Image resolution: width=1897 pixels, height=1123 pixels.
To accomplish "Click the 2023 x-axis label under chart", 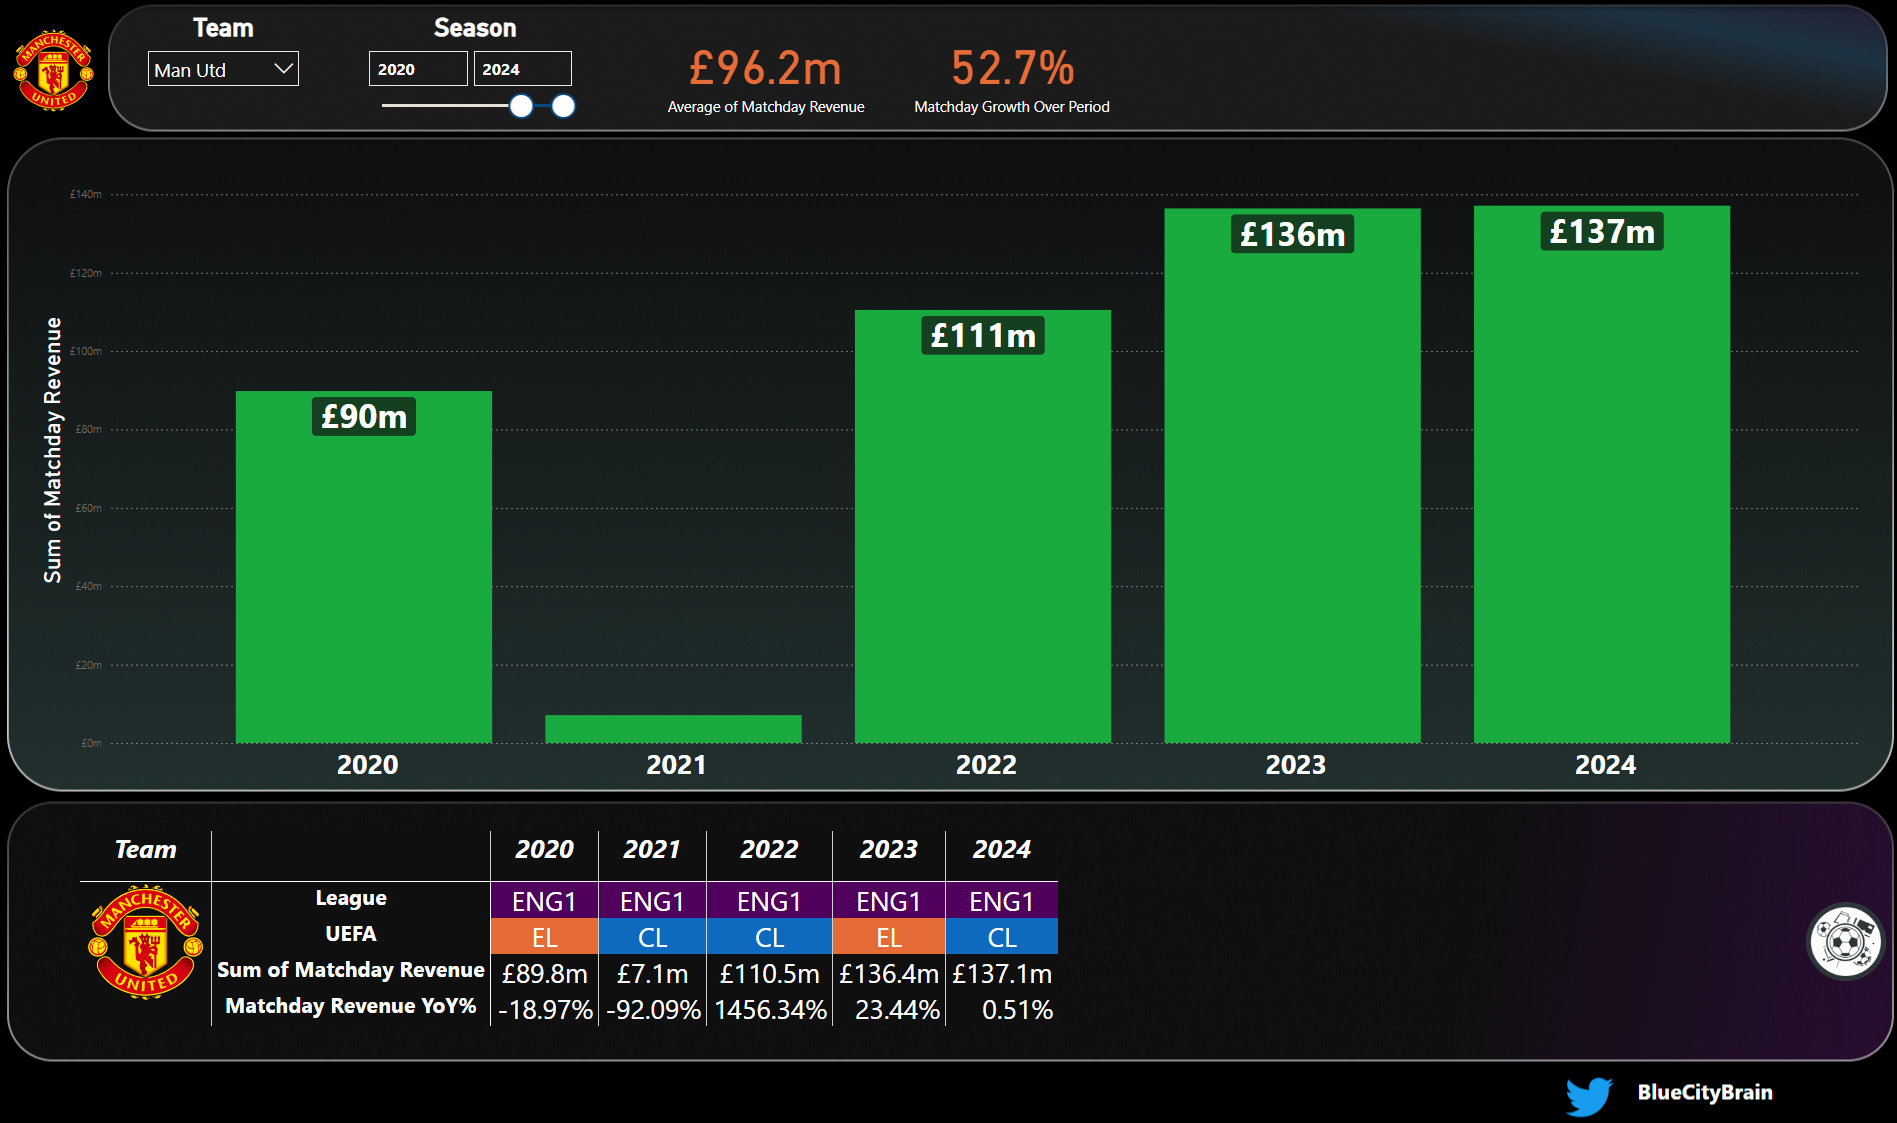I will [x=1295, y=765].
